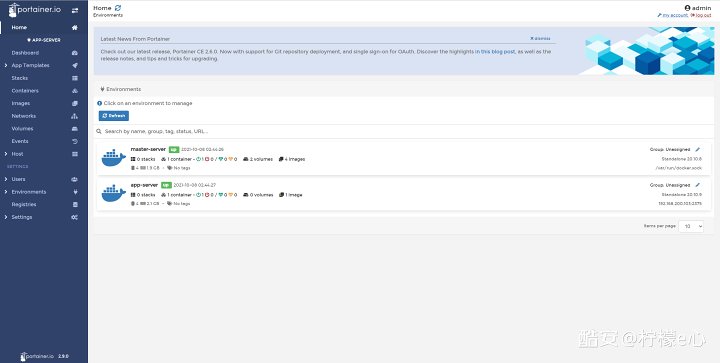
Task: Click the log out link
Action: pyautogui.click(x=701, y=15)
